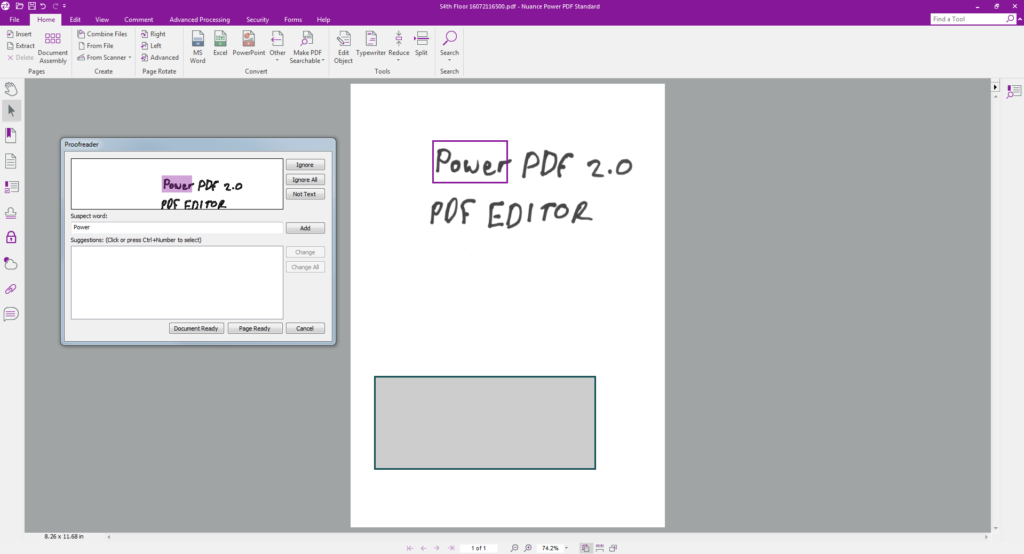Convert to MS Word

pos(197,48)
